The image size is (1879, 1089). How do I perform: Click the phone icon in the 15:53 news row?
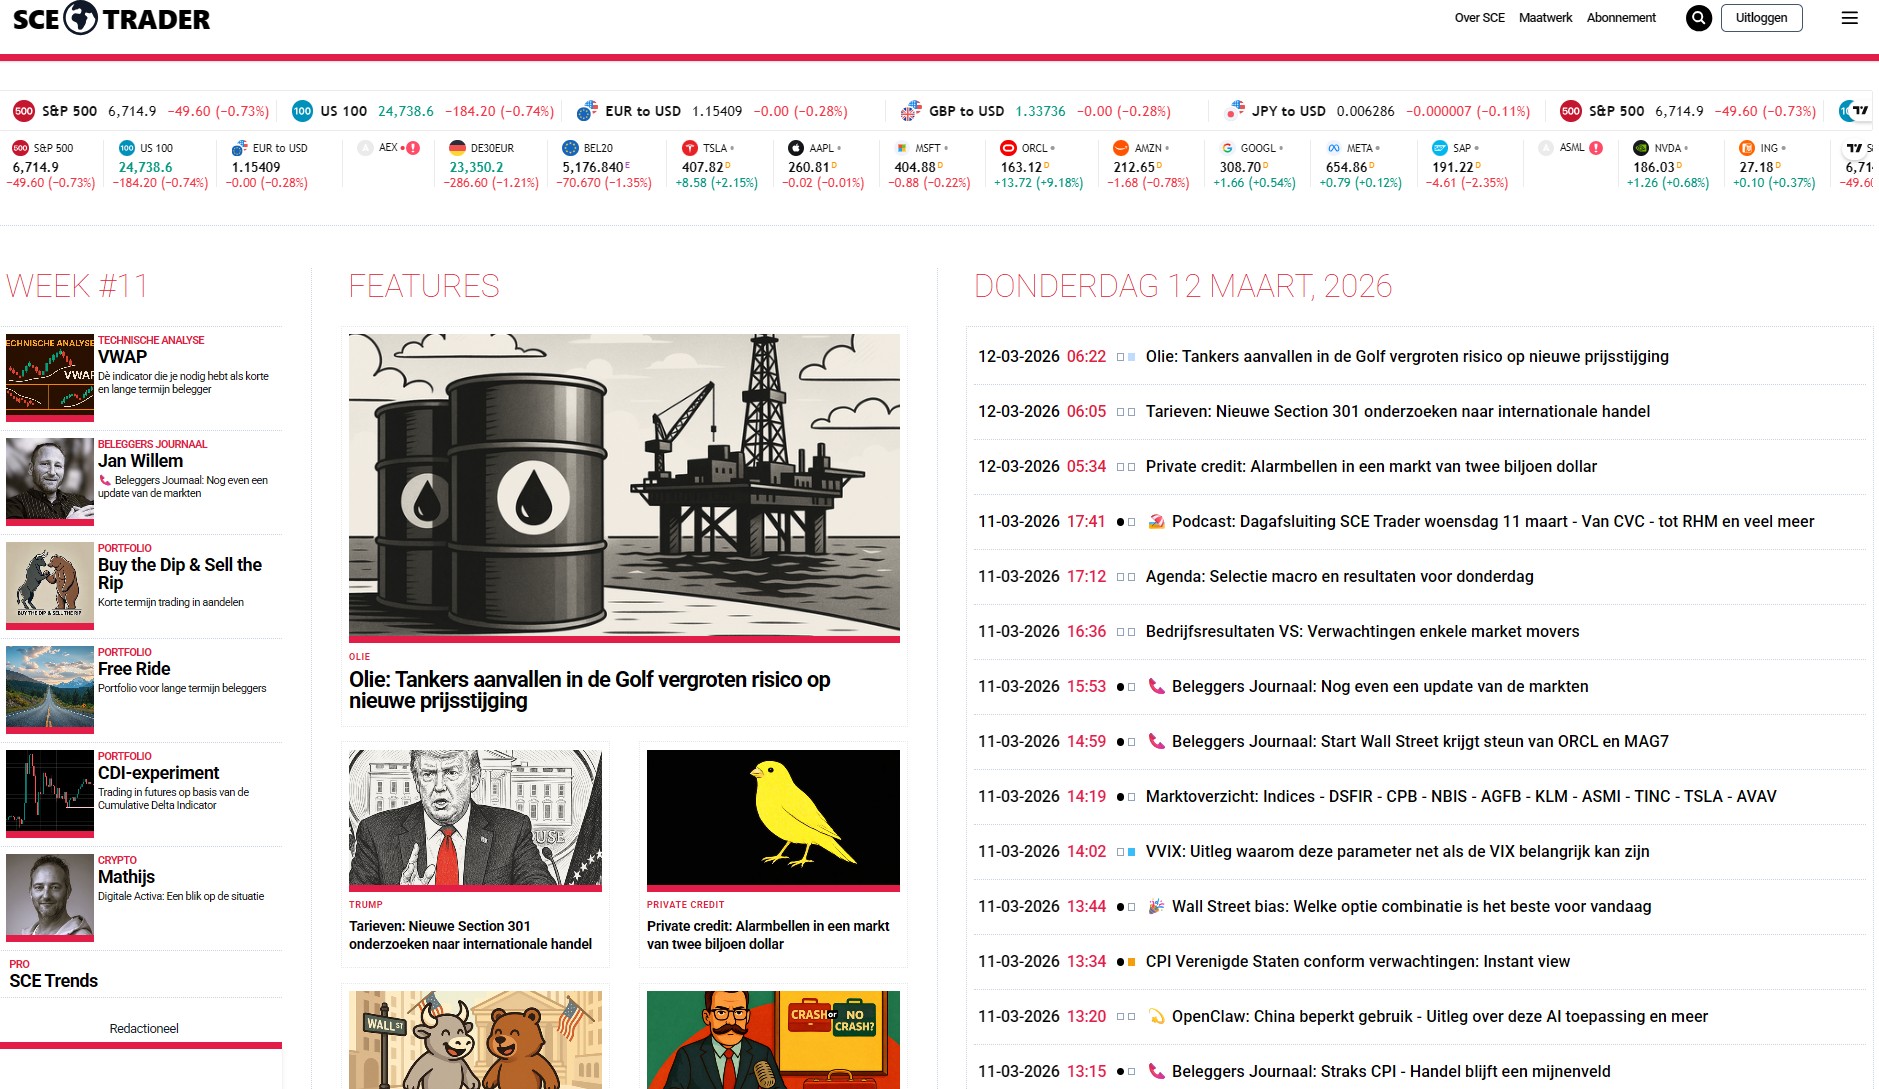tap(1156, 686)
